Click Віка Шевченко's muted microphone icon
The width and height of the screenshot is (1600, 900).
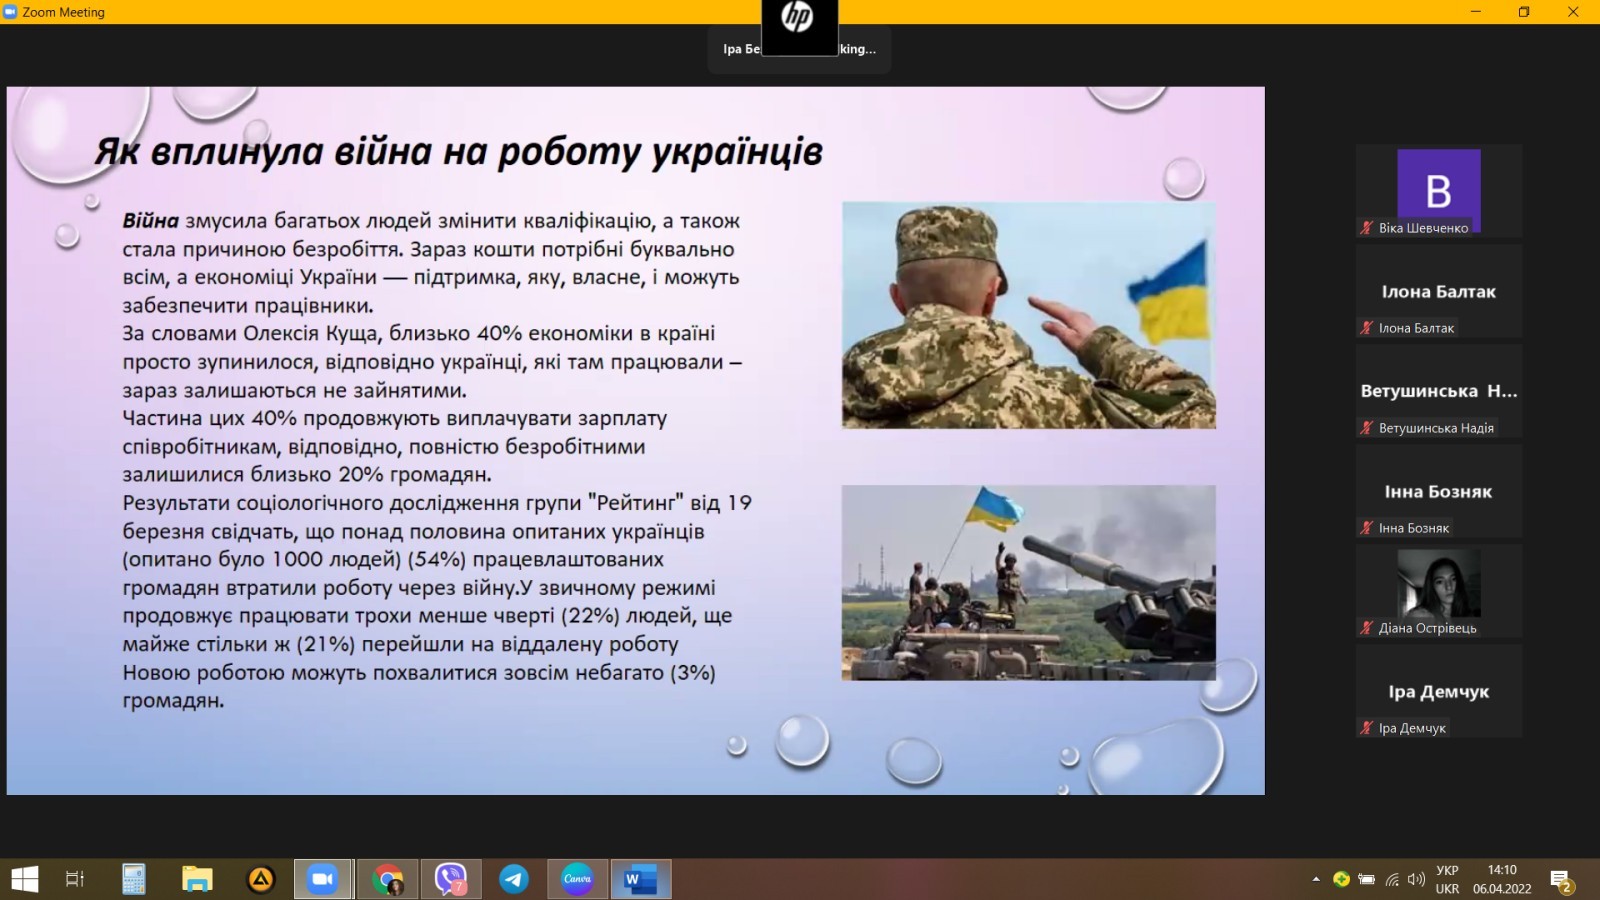click(x=1366, y=228)
